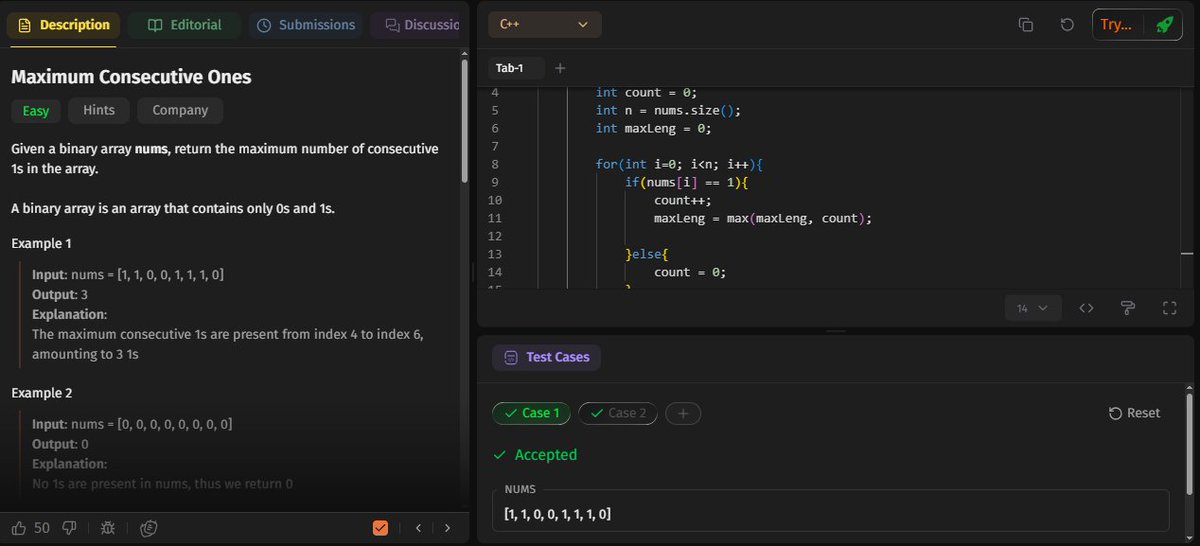Copy the code with the copy icon
Screen dimensions: 1200x546
click(1025, 25)
